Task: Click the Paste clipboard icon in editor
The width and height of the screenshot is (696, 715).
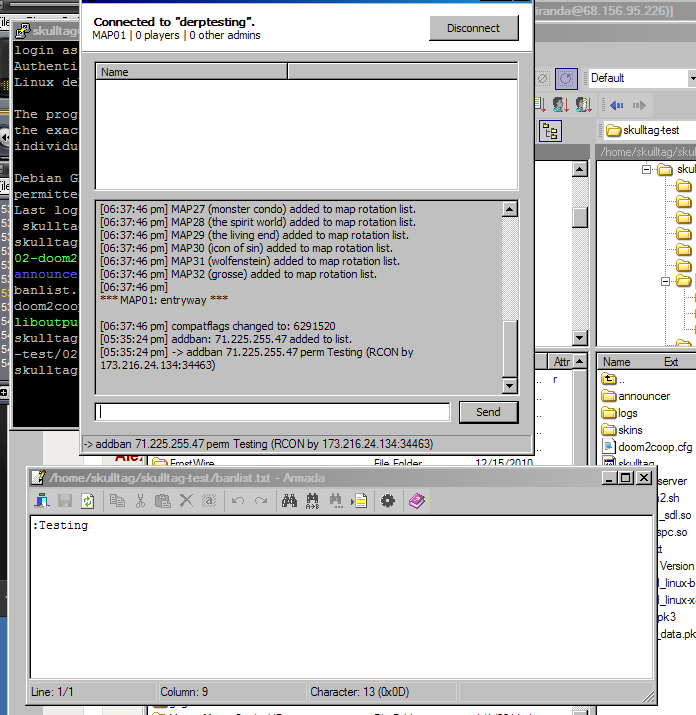Action: (x=162, y=501)
